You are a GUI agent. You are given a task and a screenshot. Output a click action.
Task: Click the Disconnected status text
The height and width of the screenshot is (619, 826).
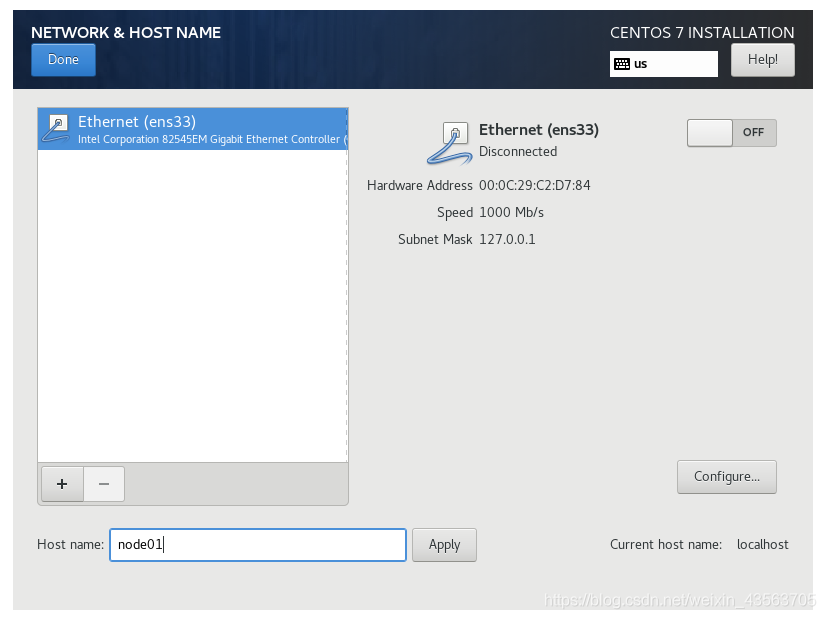point(518,152)
